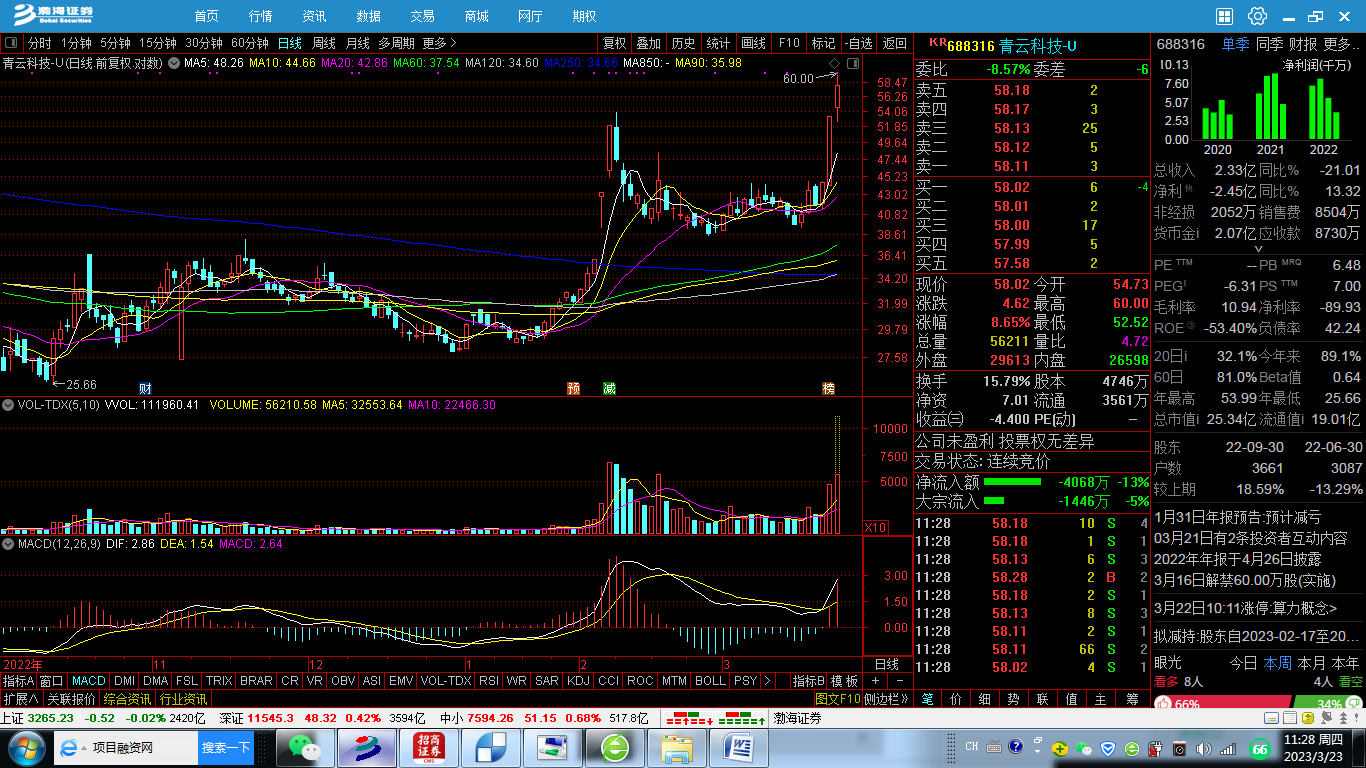The height and width of the screenshot is (768, 1366).
Task: Click 标记 mark button
Action: click(x=823, y=43)
